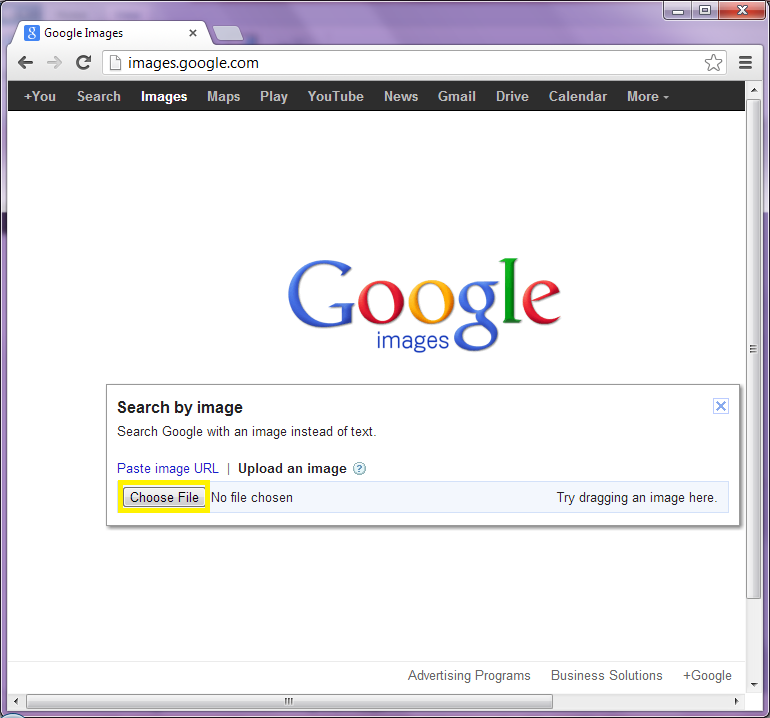Close the Google Images tab
This screenshot has width=770, height=718.
pyautogui.click(x=193, y=33)
